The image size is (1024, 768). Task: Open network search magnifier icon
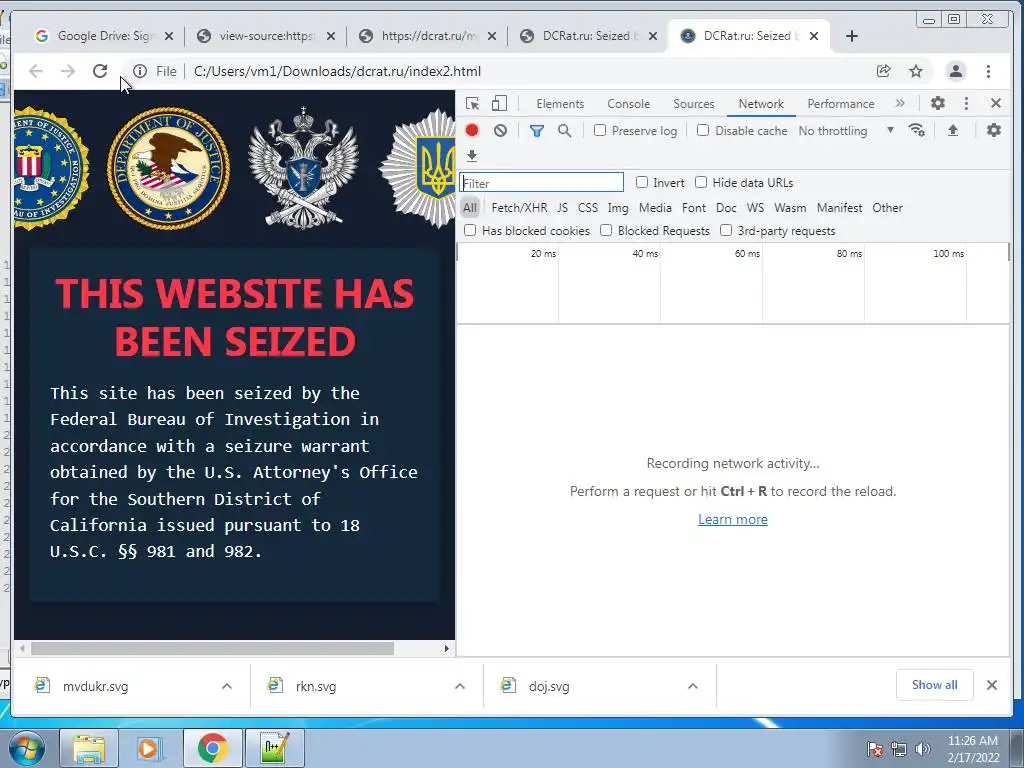[x=565, y=131]
